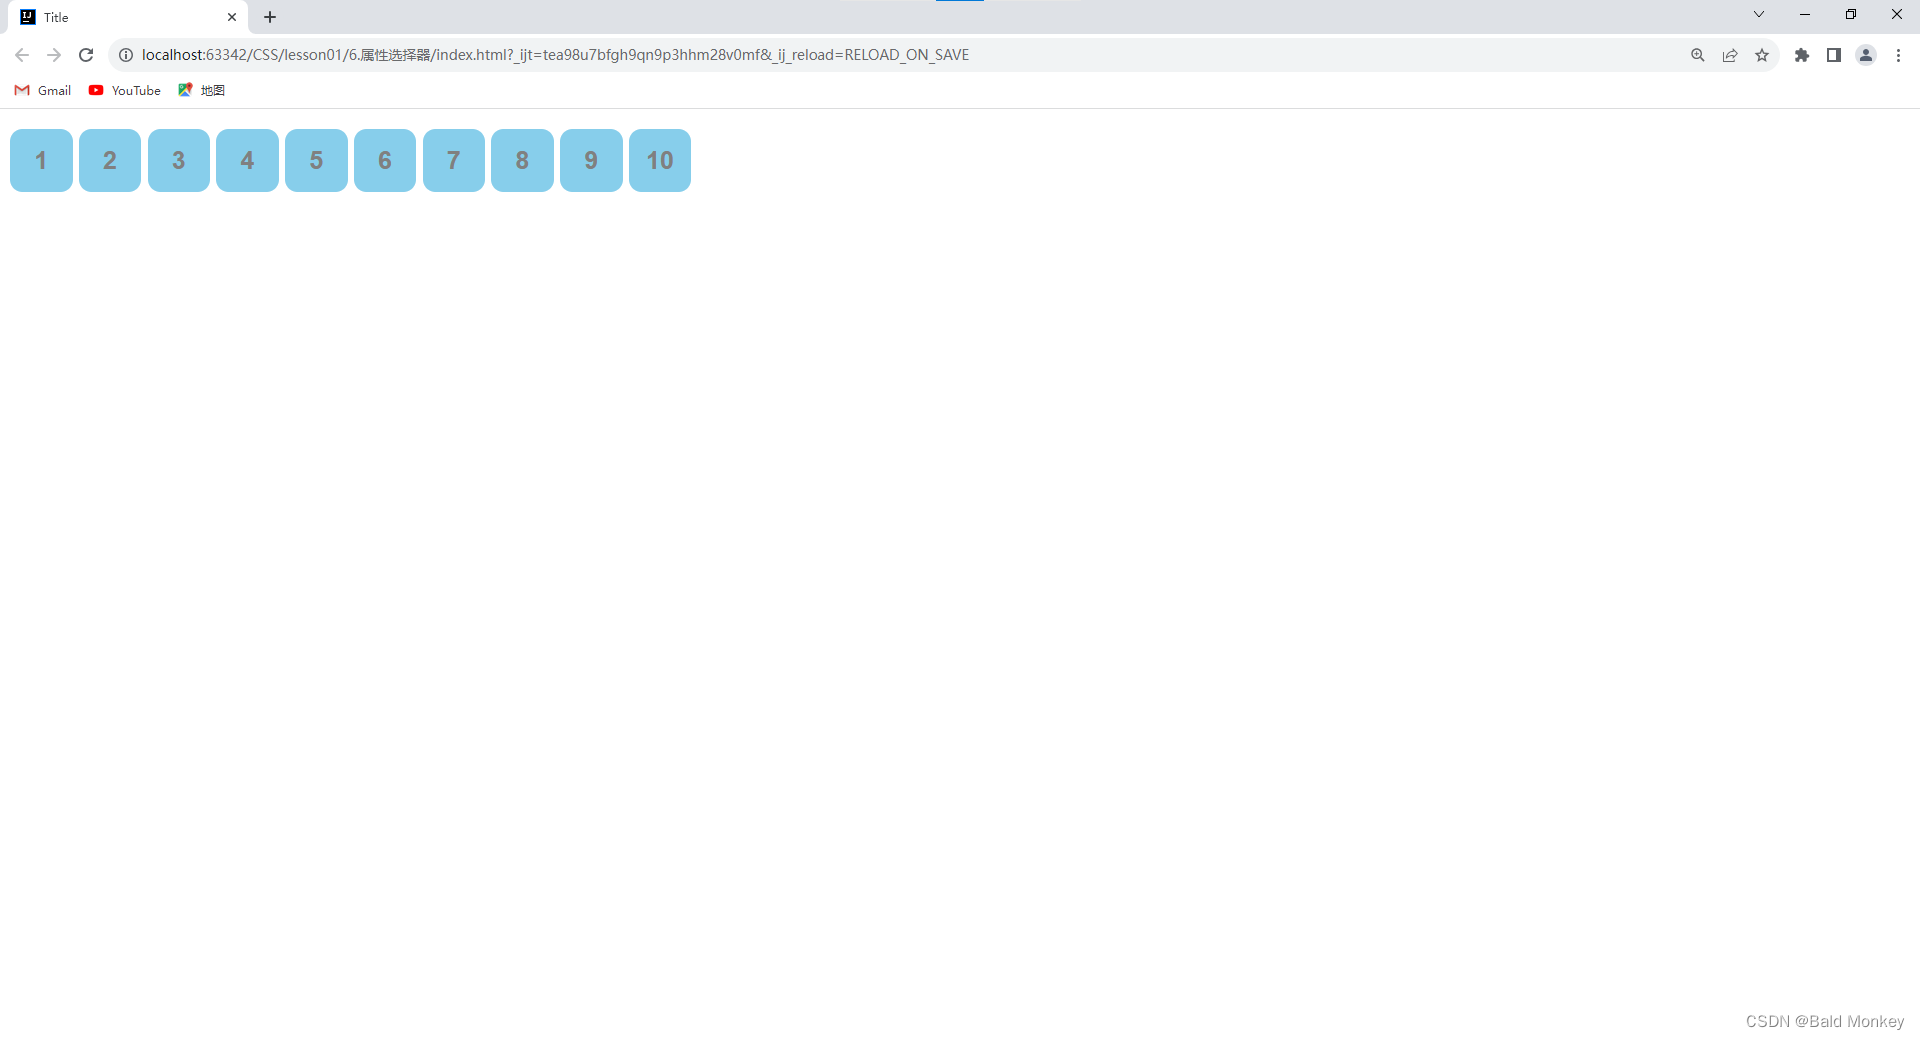Reload the current page
1920x1040 pixels.
tap(86, 55)
